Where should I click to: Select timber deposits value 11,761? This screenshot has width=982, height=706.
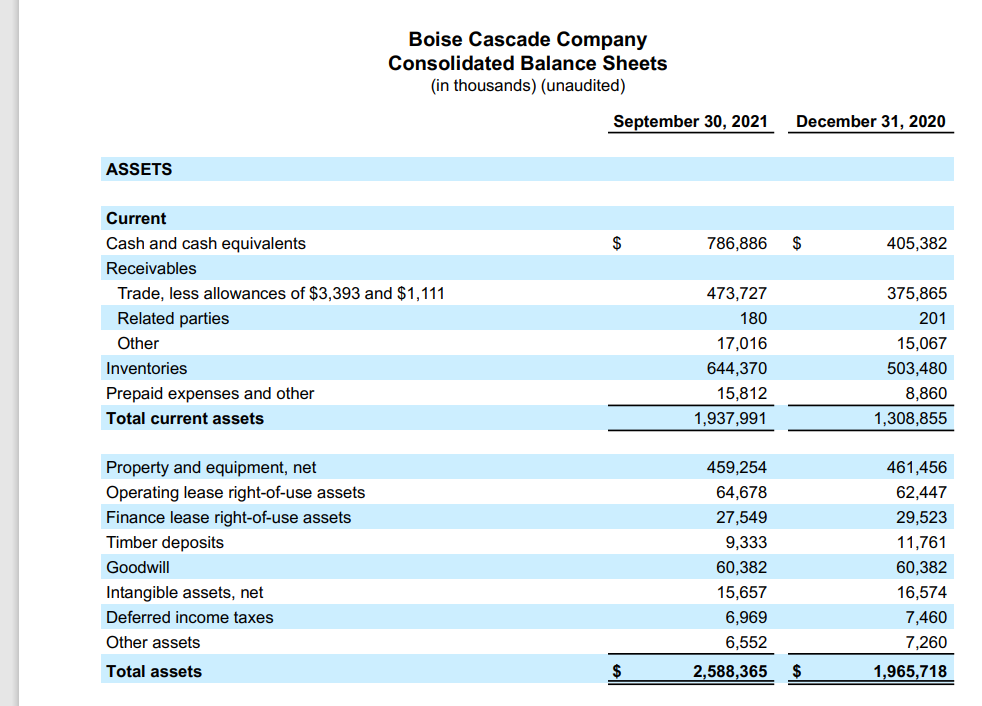click(x=922, y=542)
